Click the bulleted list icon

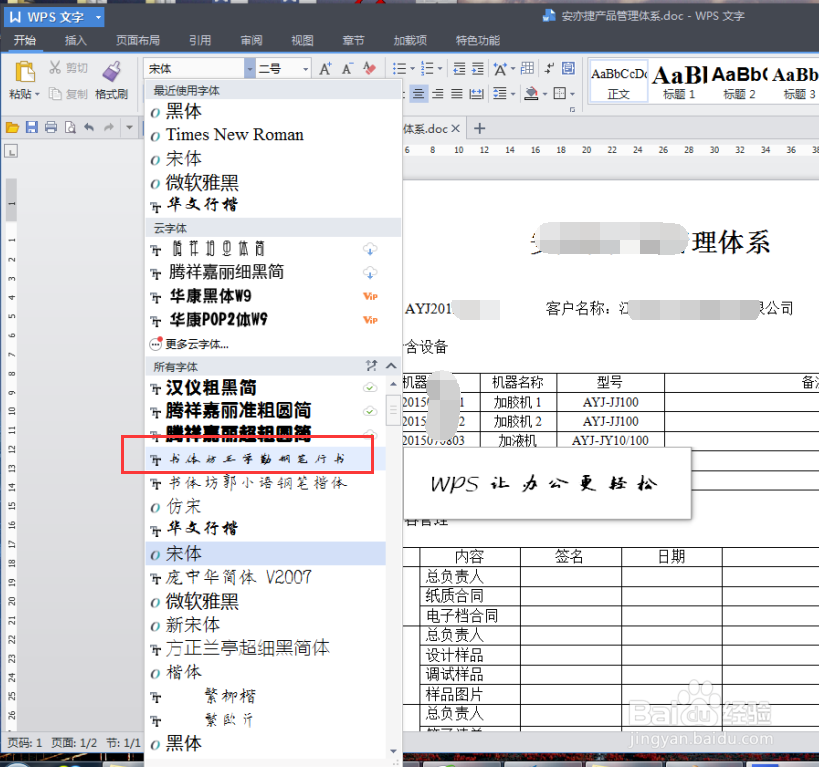399,68
